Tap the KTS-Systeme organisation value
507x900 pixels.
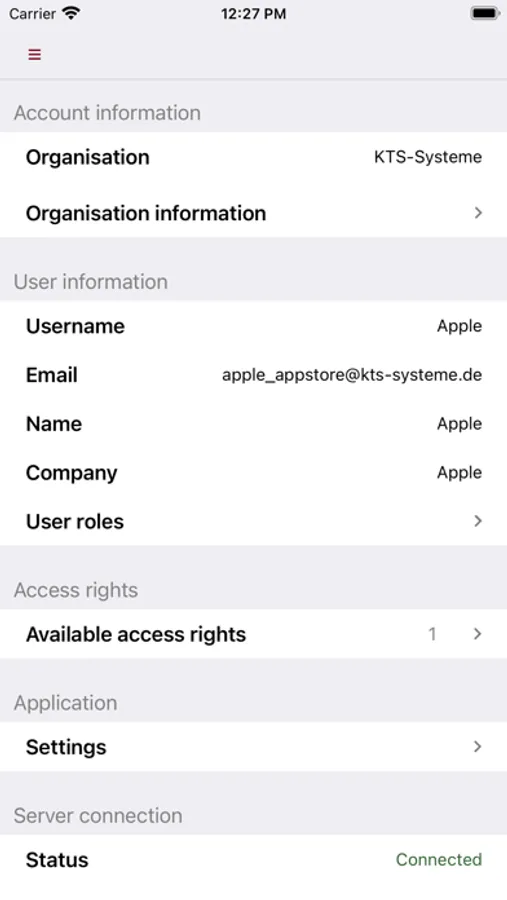(x=428, y=157)
